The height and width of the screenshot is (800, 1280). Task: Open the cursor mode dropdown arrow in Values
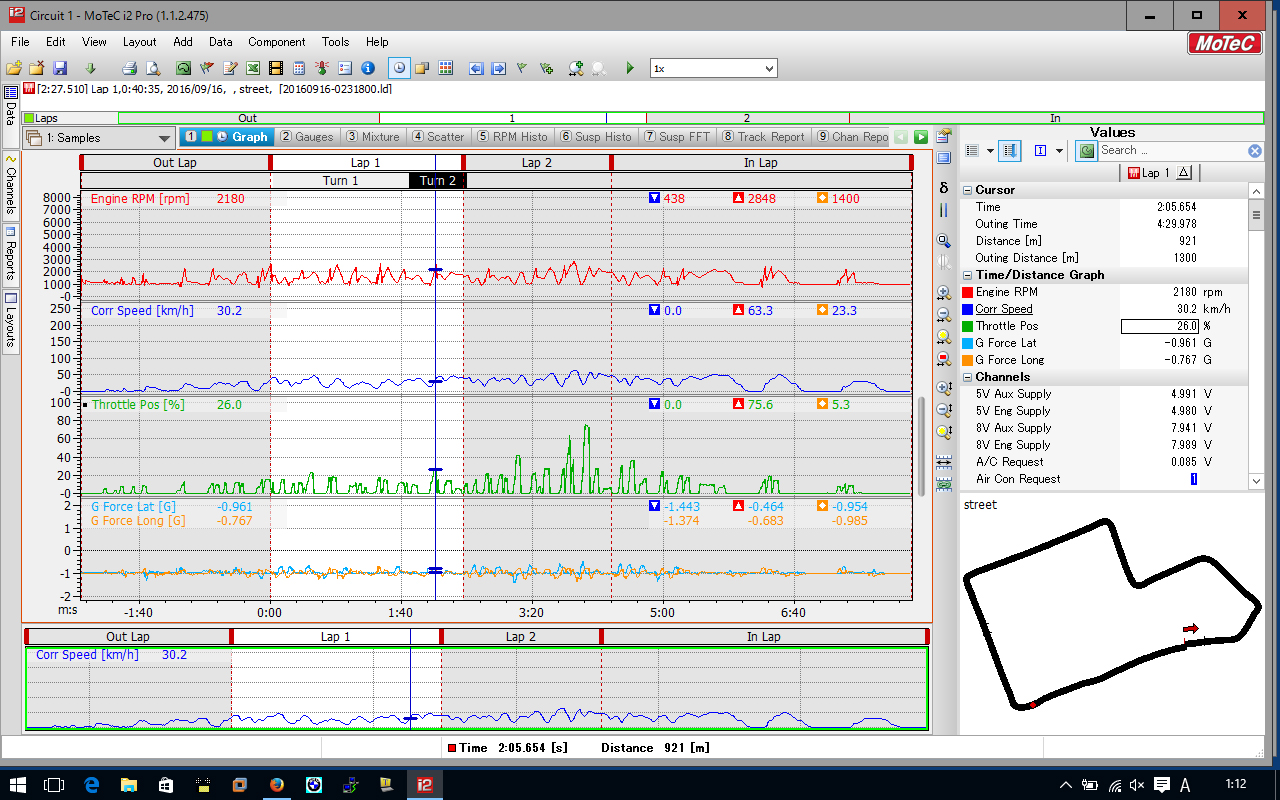pyautogui.click(x=1060, y=151)
